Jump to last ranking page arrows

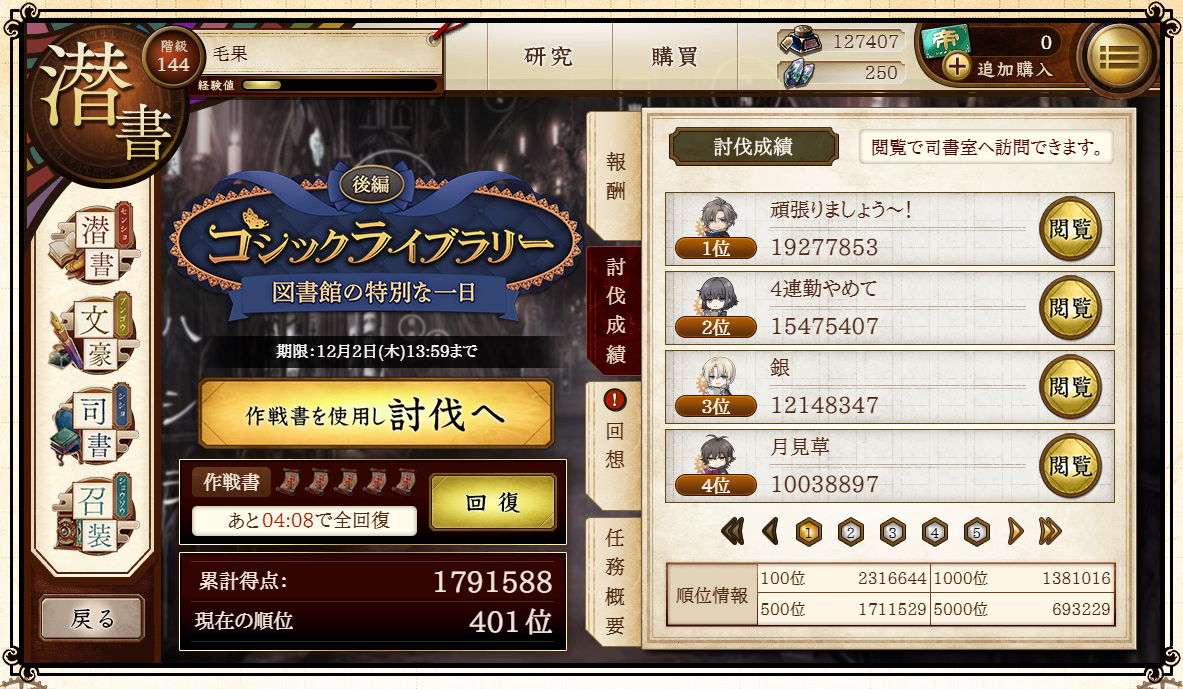[x=1049, y=532]
